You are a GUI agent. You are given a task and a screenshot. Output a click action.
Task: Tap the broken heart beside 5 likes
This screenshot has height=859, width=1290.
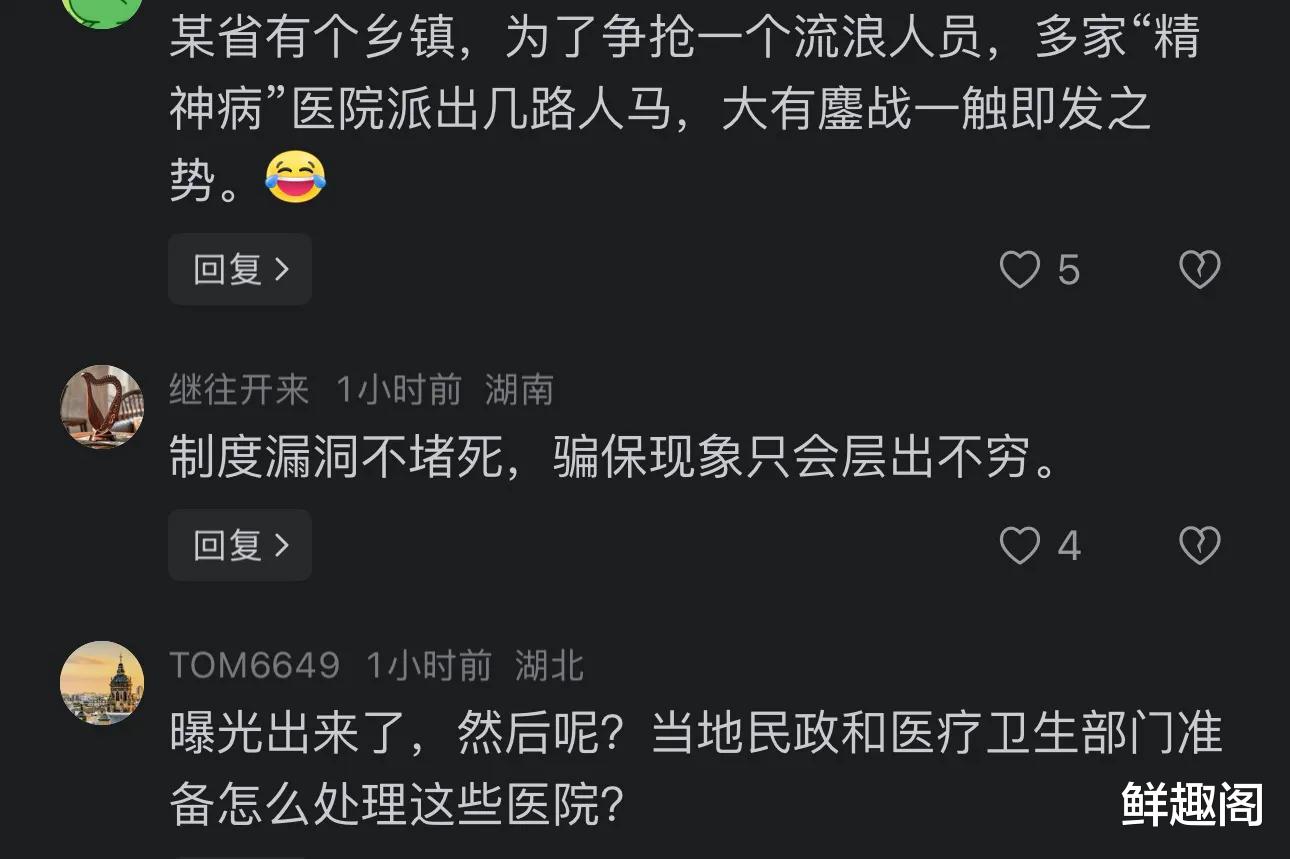(1199, 270)
